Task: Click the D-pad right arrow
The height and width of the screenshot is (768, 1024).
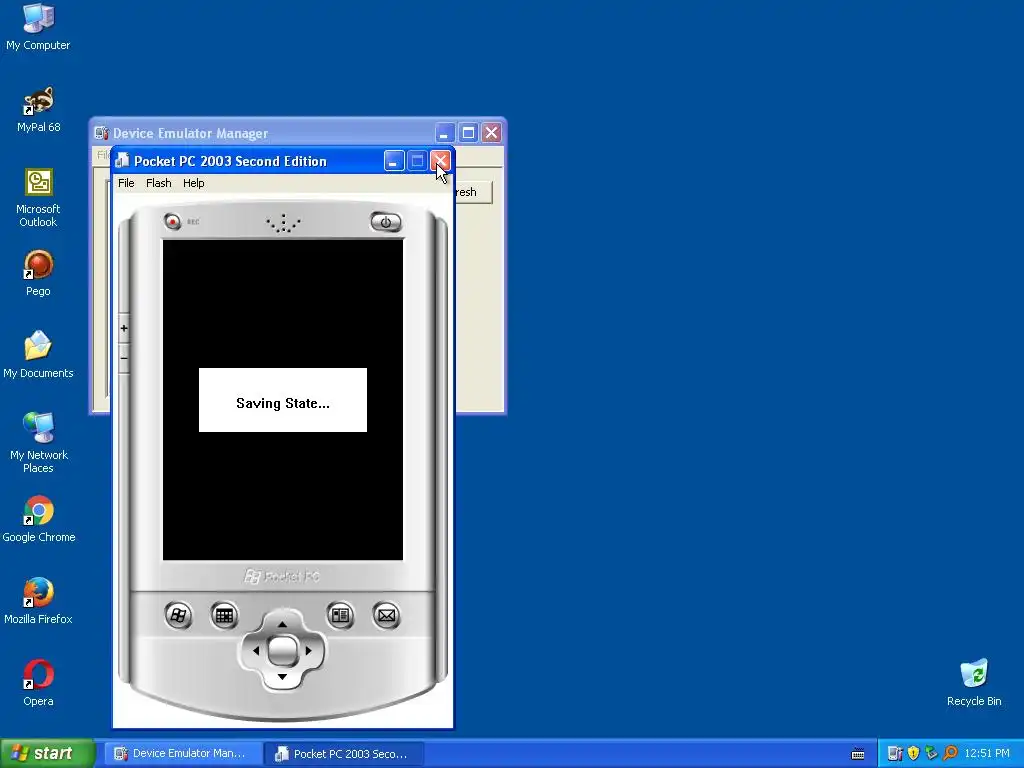Action: [308, 650]
